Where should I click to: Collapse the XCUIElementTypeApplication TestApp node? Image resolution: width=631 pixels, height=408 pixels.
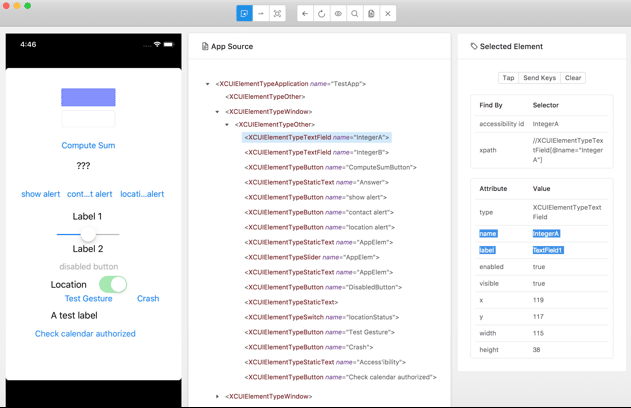208,84
